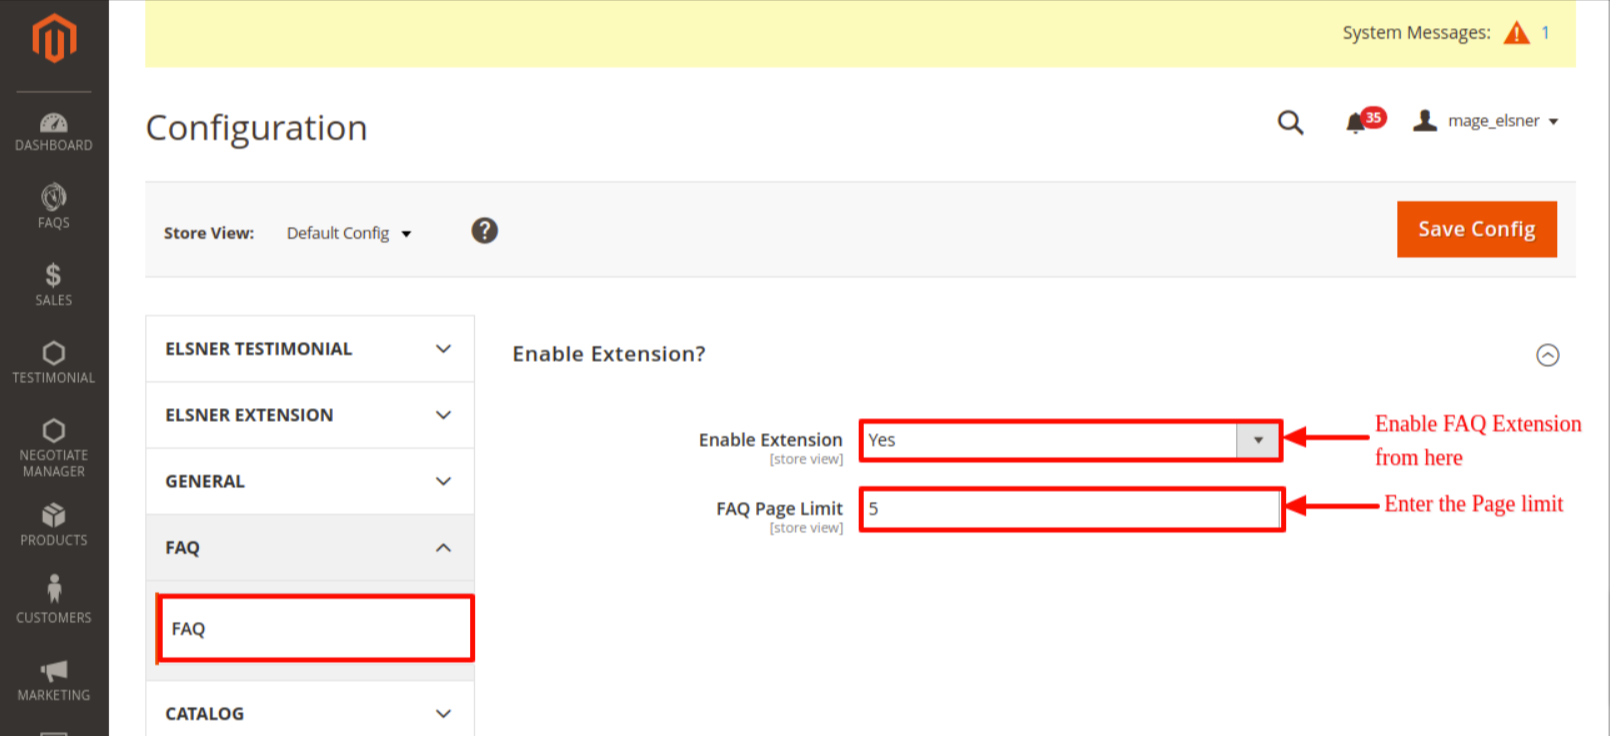
Task: Open the Testimonial sidebar item
Action: click(x=54, y=362)
